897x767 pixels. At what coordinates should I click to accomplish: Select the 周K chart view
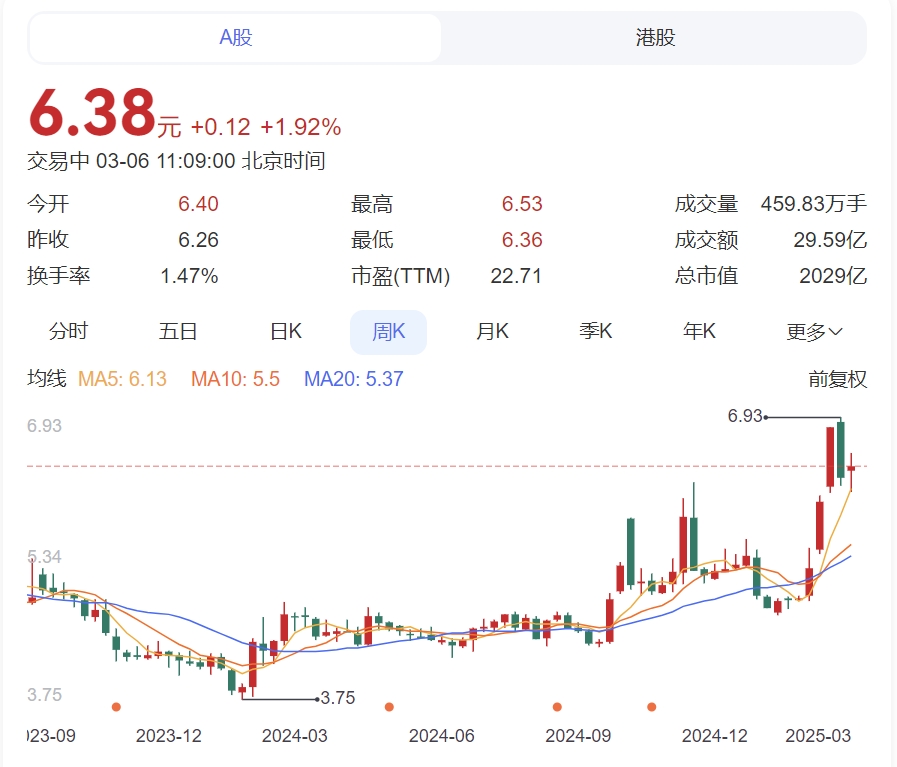click(388, 332)
